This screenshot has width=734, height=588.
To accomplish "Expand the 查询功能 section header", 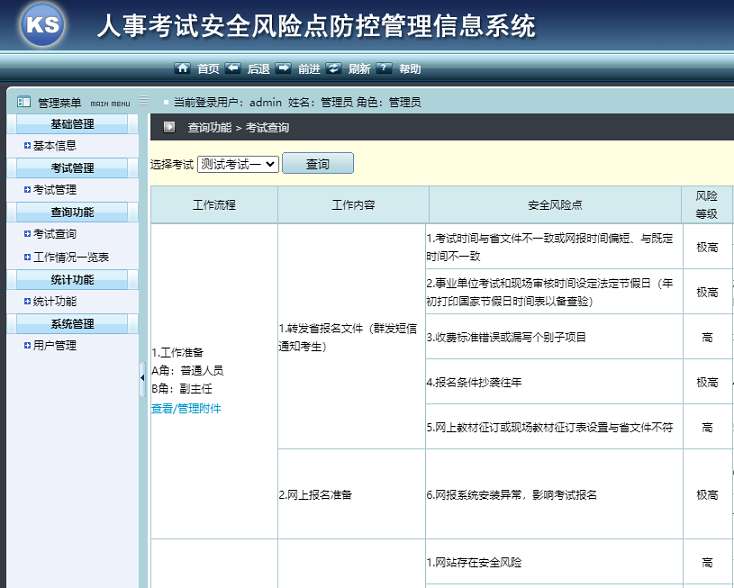I will [72, 212].
